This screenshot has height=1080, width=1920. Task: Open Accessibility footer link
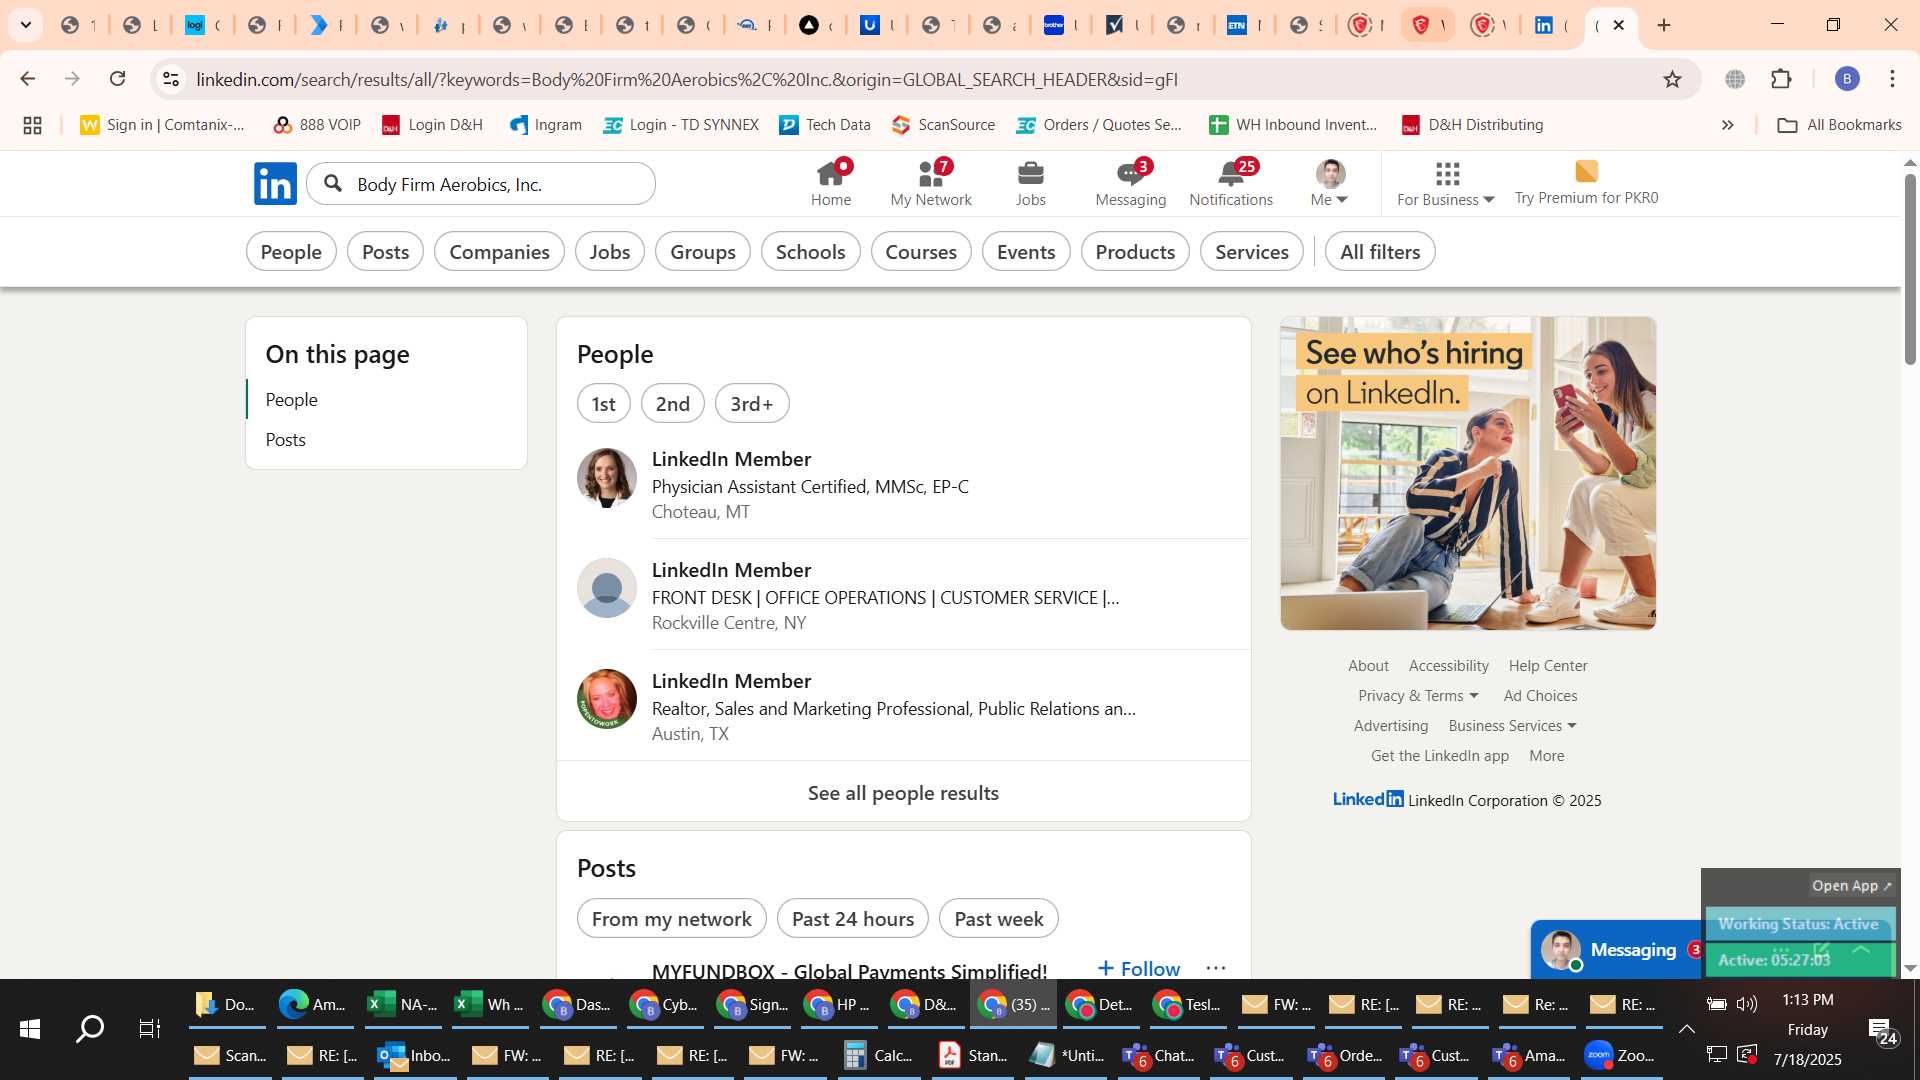1448,666
